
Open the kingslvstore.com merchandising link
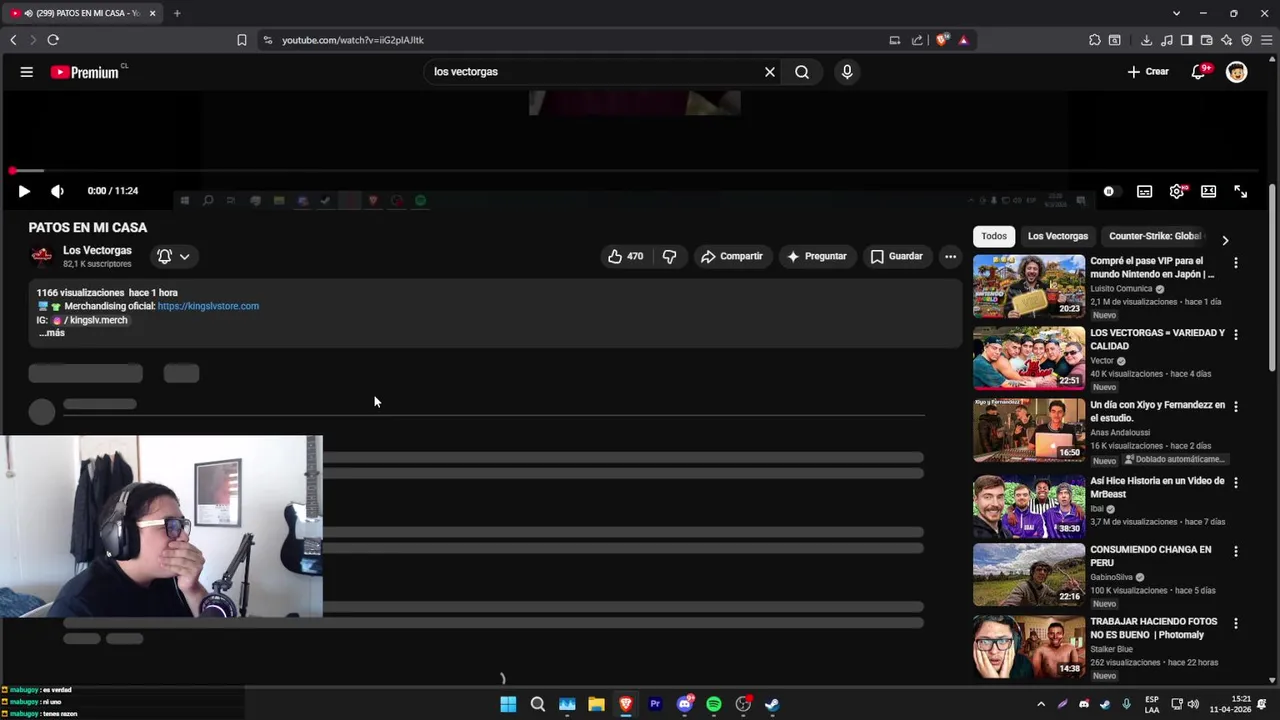tap(208, 306)
